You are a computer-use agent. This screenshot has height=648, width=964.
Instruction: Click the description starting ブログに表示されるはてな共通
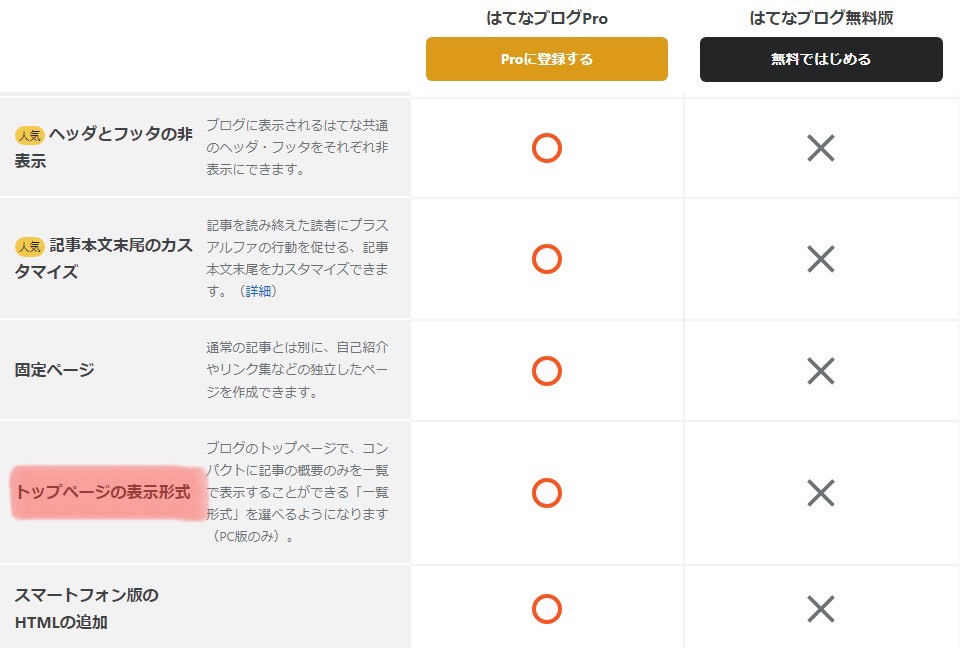click(x=297, y=147)
